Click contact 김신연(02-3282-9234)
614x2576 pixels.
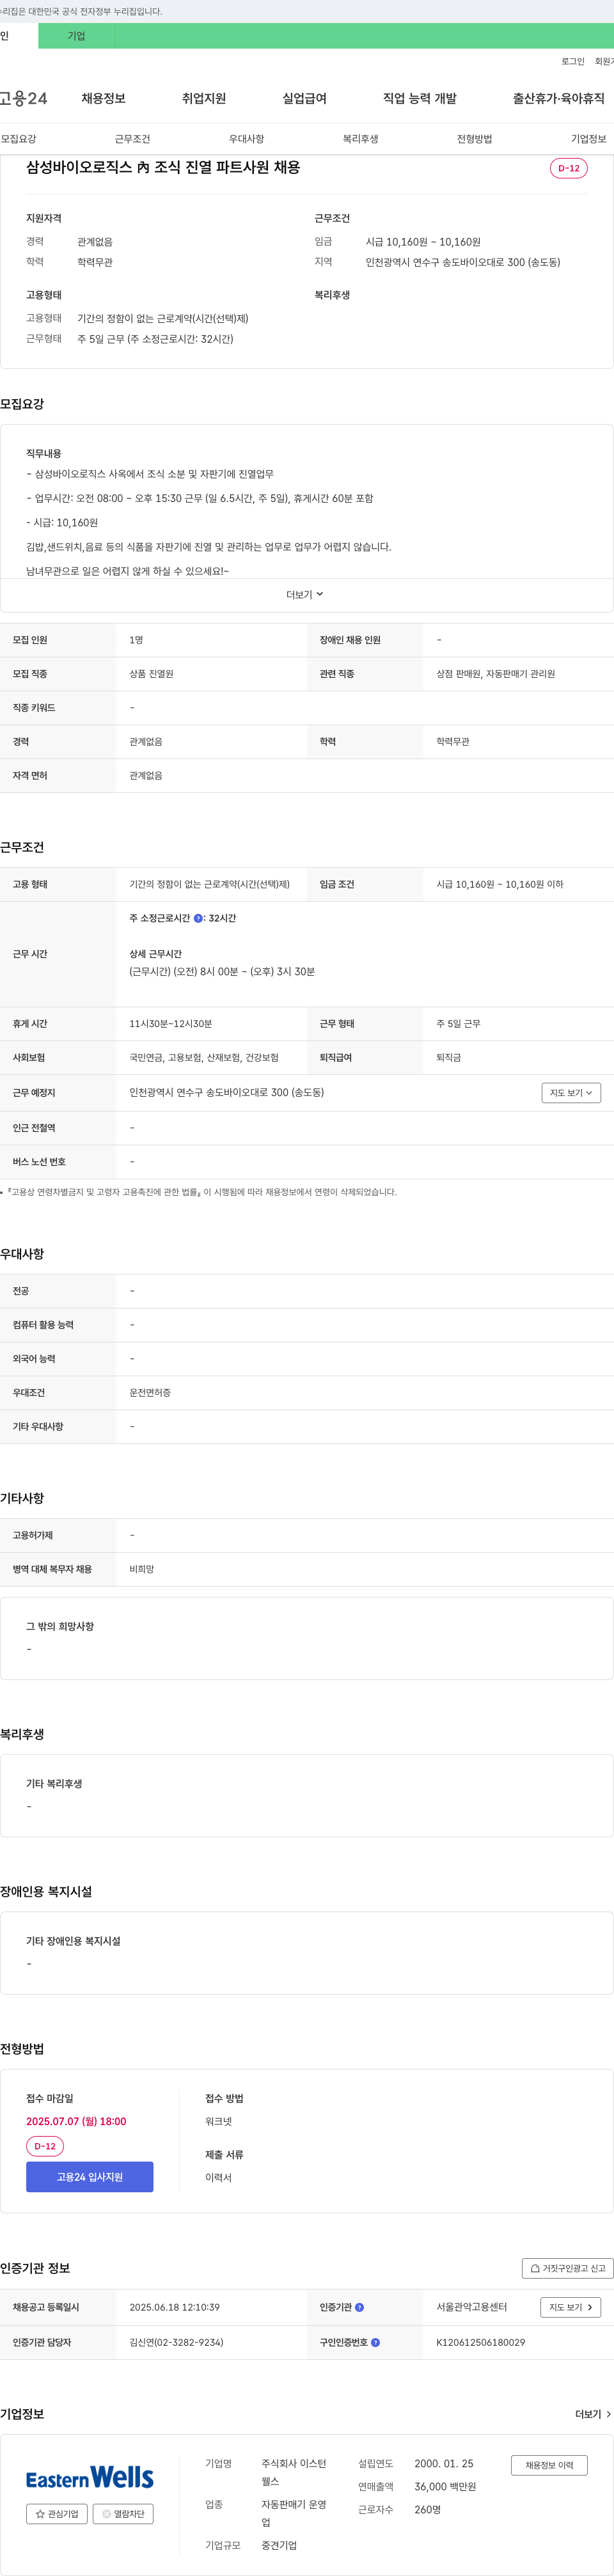[176, 2343]
